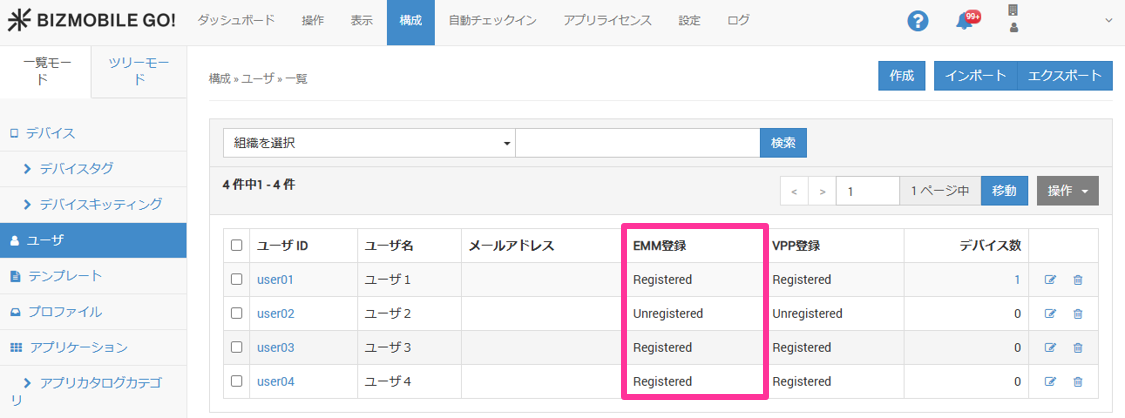Open the user02 link
This screenshot has height=418, width=1125.
point(276,314)
